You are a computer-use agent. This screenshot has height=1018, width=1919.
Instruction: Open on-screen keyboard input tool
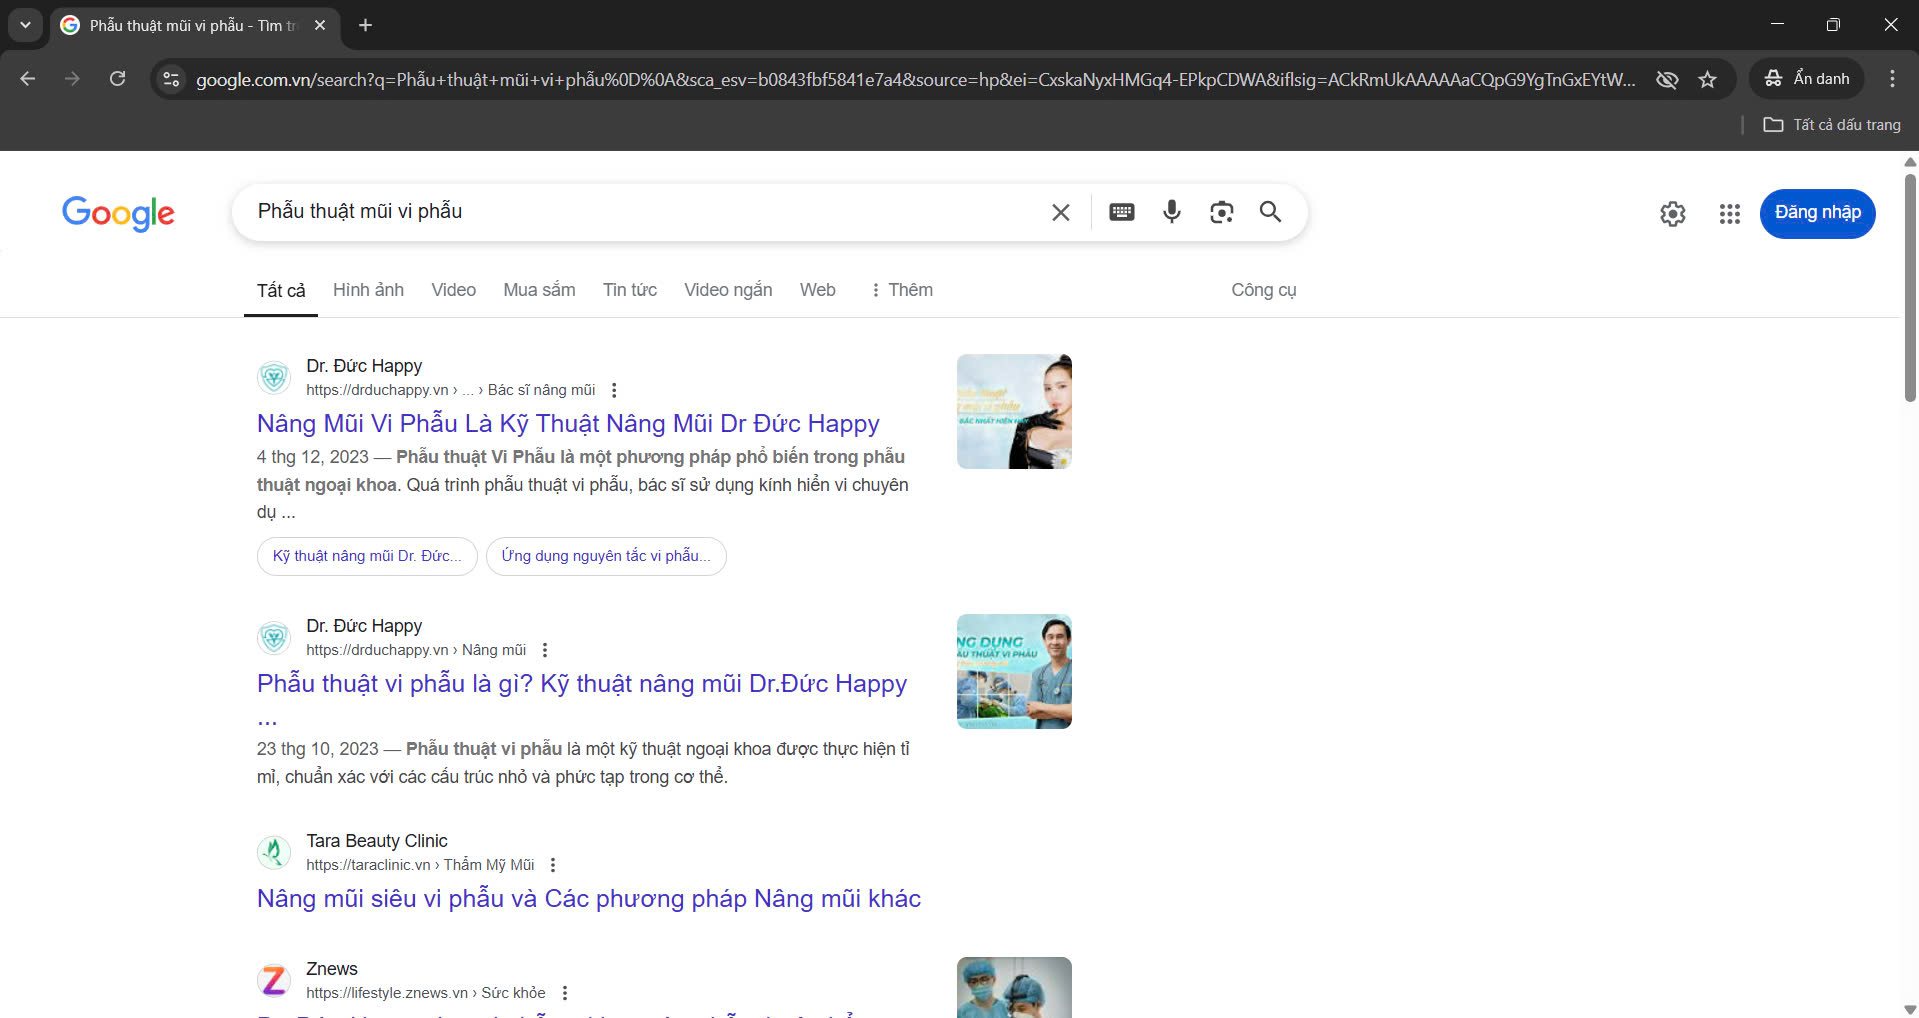pos(1122,212)
